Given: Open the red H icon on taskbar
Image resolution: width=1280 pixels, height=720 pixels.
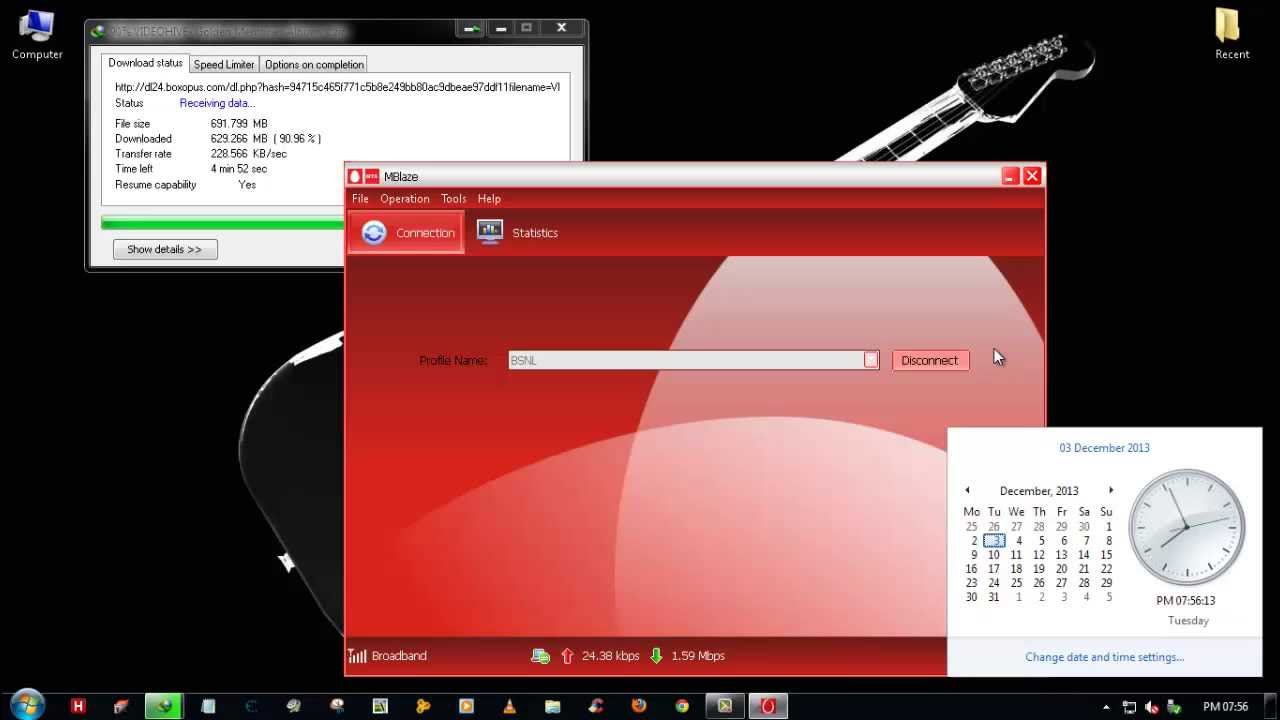Looking at the screenshot, I should pyautogui.click(x=78, y=706).
